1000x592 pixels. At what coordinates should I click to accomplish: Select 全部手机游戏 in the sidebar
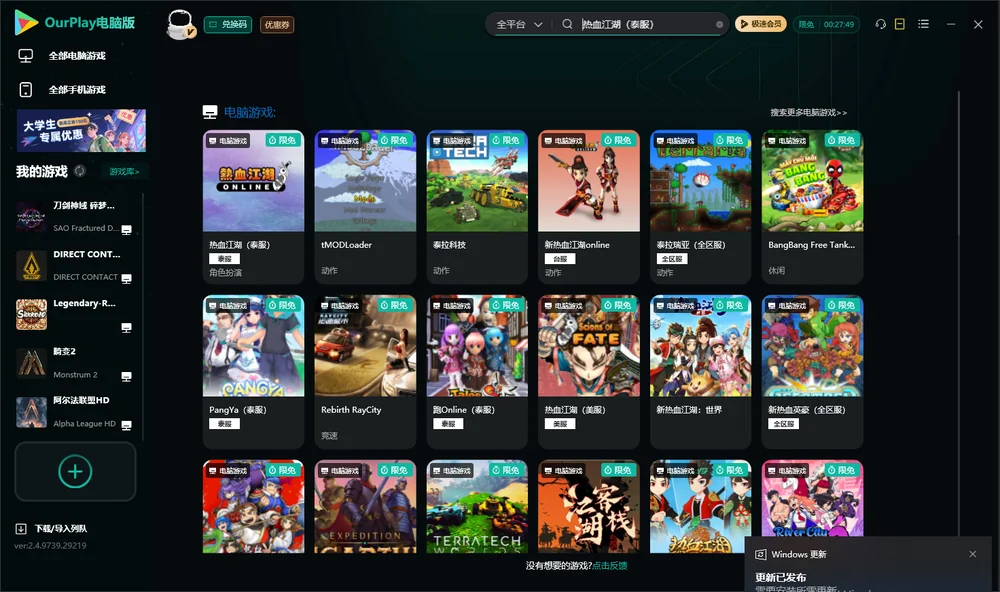click(x=77, y=90)
